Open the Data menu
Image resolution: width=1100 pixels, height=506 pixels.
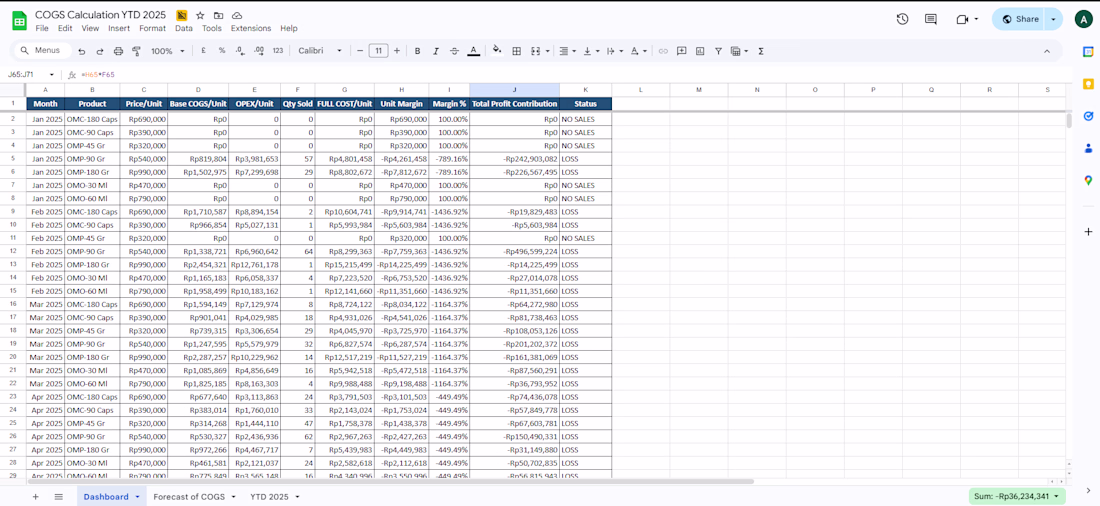click(184, 29)
